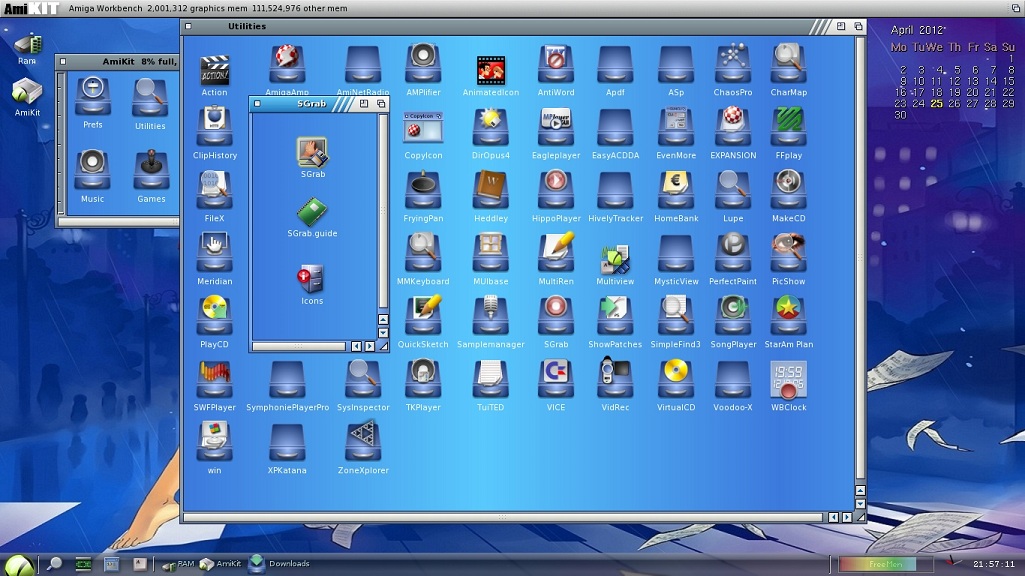Image resolution: width=1025 pixels, height=576 pixels.
Task: Open the SGrab.guide document
Action: (312, 212)
